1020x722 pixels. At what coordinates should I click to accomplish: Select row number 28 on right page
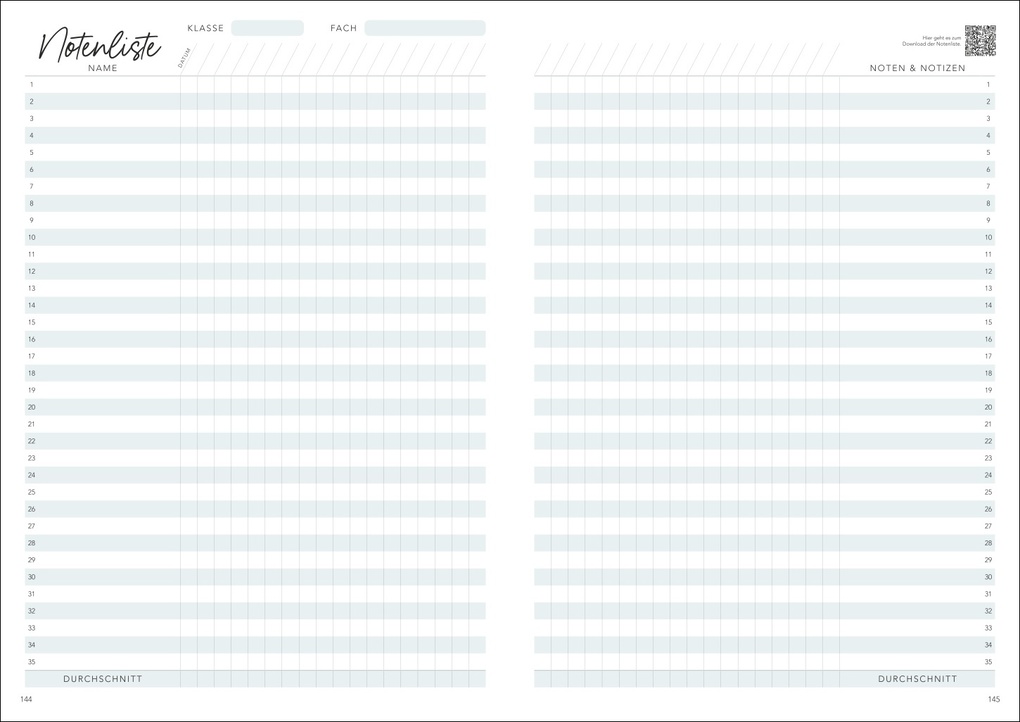tap(988, 543)
